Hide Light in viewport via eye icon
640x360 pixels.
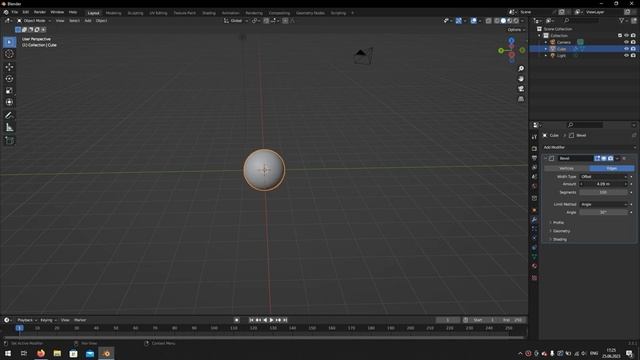(626, 55)
